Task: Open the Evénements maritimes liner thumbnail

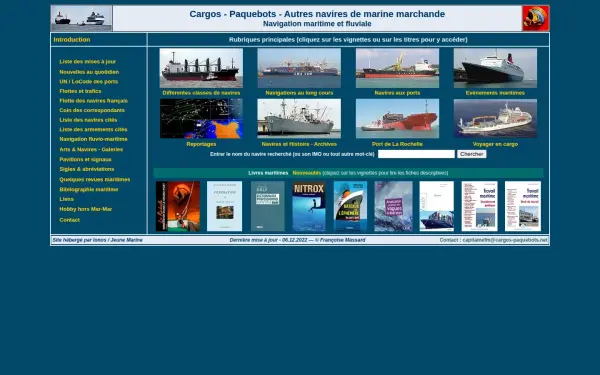Action: coord(495,68)
